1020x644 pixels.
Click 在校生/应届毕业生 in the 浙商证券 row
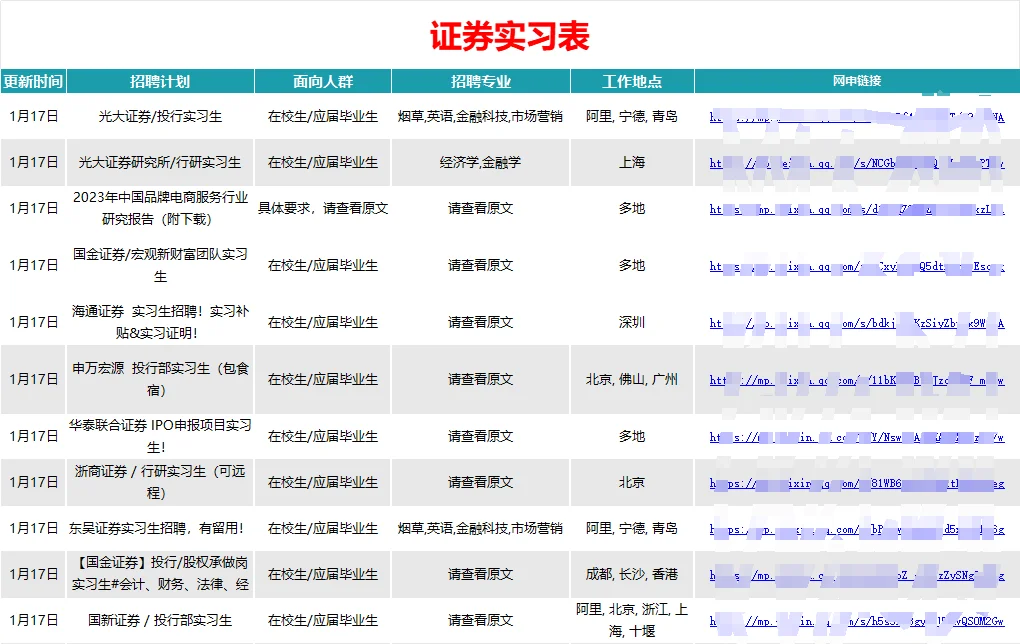323,482
